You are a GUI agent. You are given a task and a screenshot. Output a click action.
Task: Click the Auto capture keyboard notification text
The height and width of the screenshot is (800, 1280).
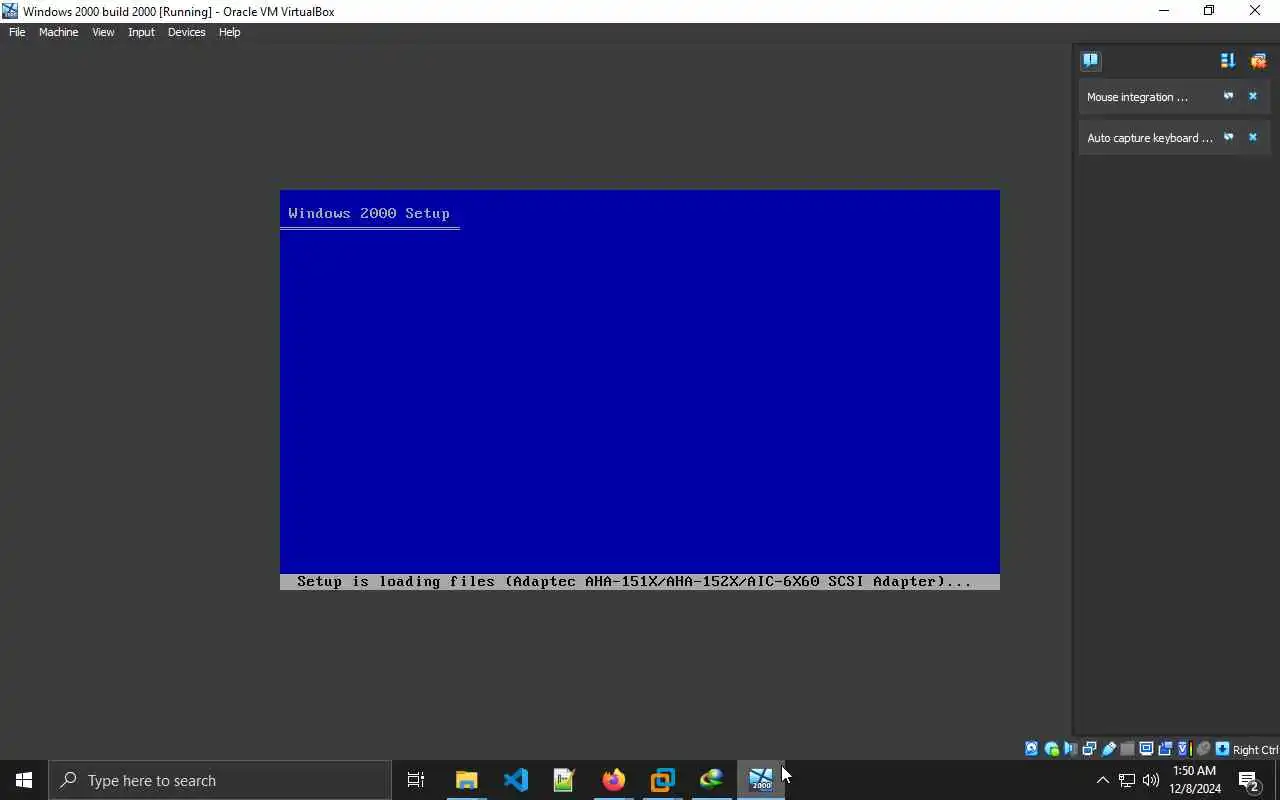pos(1150,138)
